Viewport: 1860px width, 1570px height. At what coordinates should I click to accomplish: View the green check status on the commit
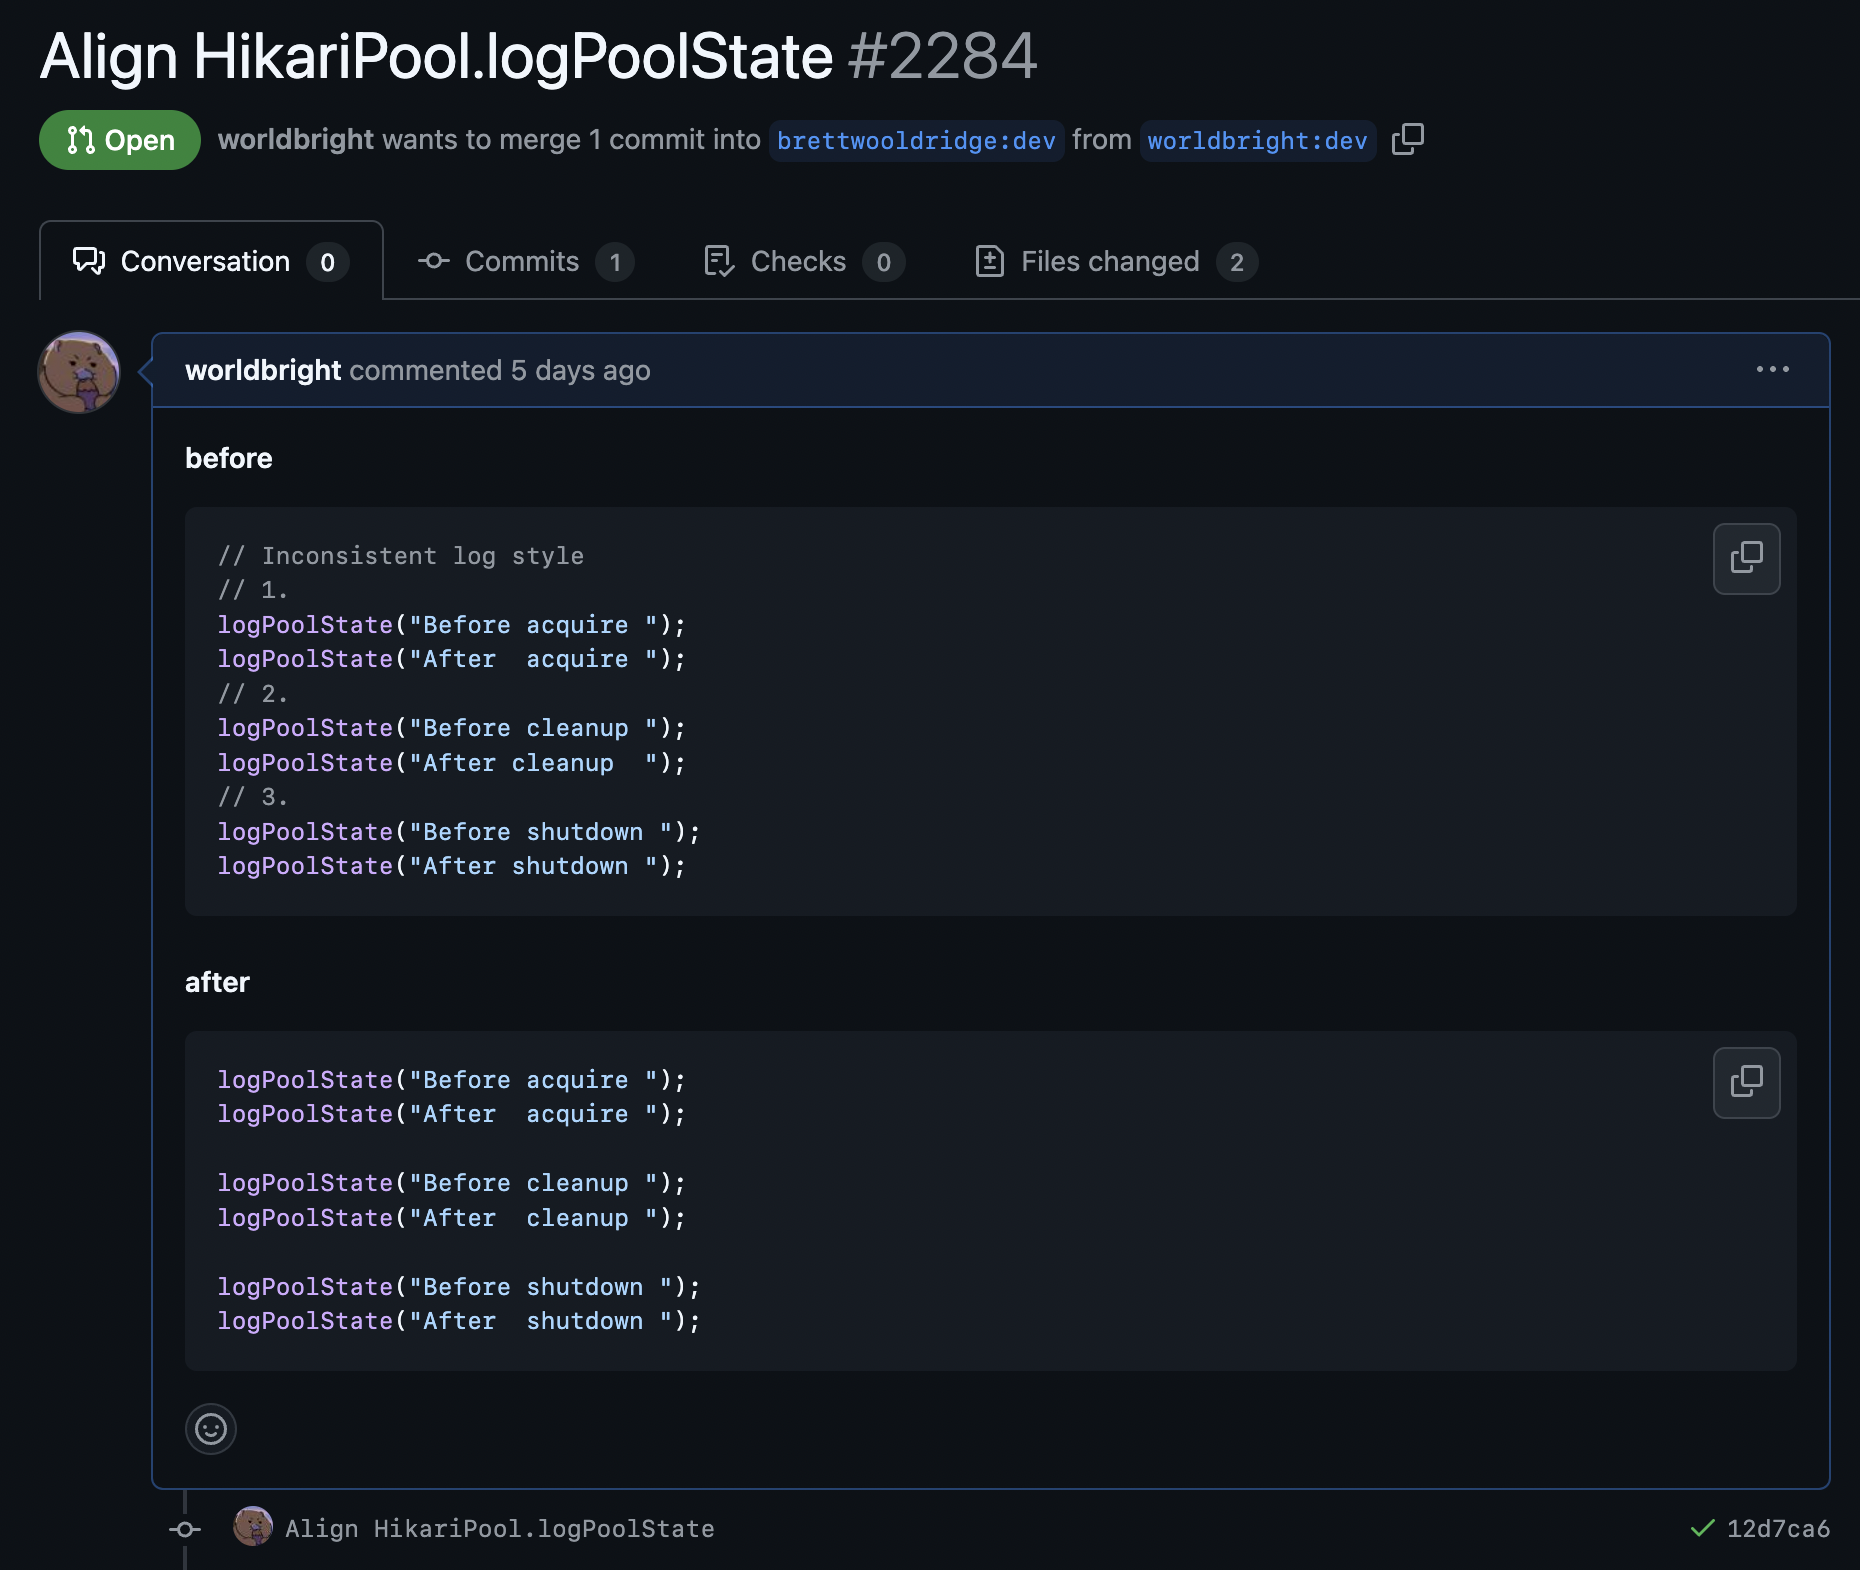coord(1702,1527)
